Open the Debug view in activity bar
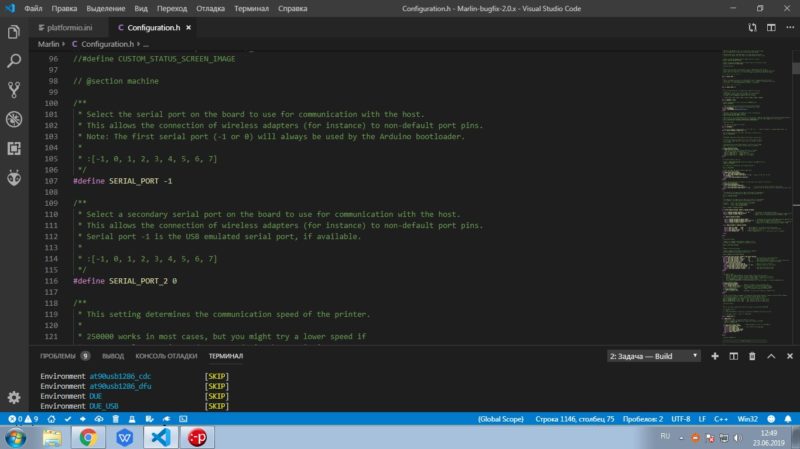The image size is (800, 449). (x=14, y=119)
